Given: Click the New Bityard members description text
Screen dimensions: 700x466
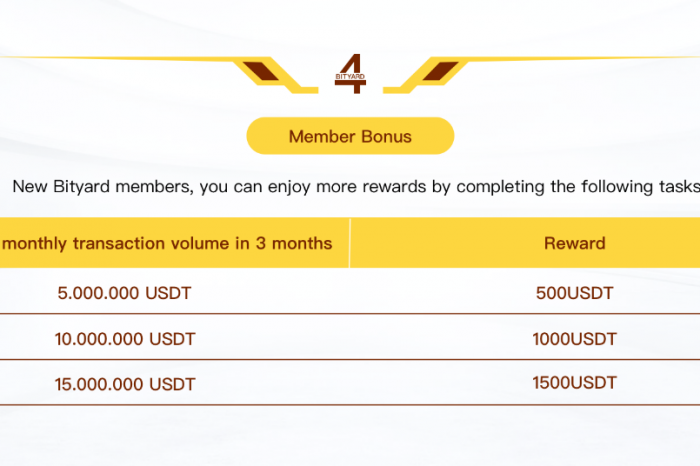Looking at the screenshot, I should coord(356,187).
